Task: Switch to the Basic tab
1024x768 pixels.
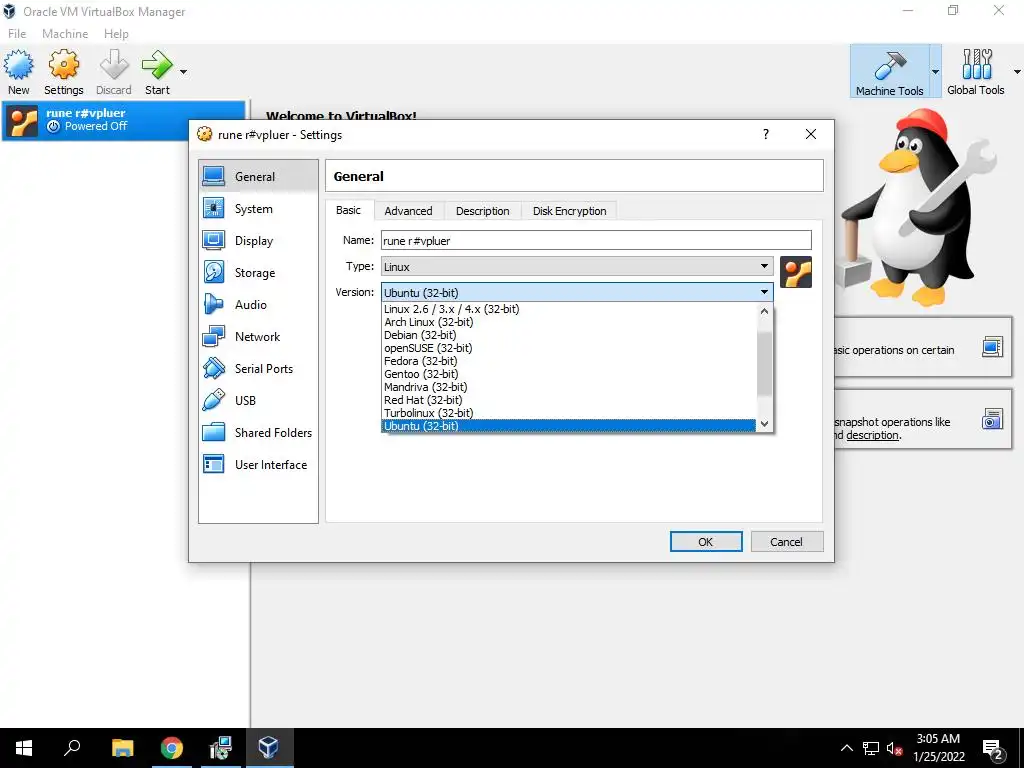Action: (x=348, y=210)
